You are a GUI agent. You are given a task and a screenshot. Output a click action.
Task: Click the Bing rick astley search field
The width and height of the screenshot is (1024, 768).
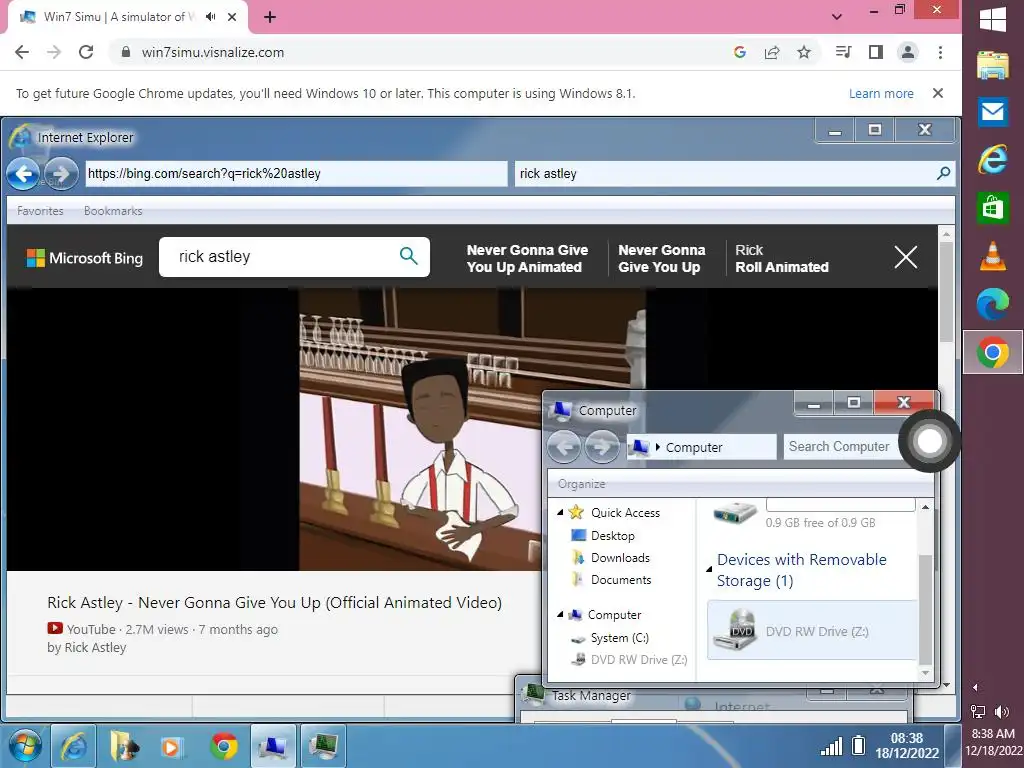click(281, 257)
